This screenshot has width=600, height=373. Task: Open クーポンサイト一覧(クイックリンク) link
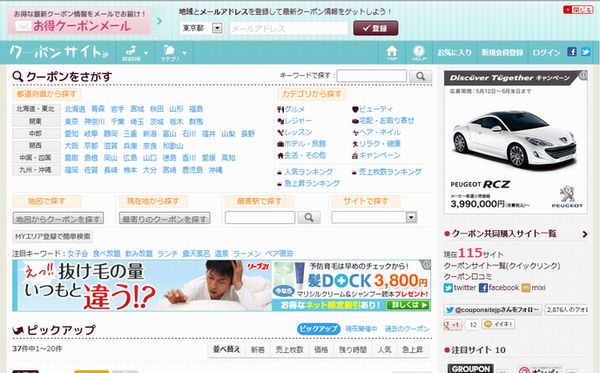click(x=502, y=265)
